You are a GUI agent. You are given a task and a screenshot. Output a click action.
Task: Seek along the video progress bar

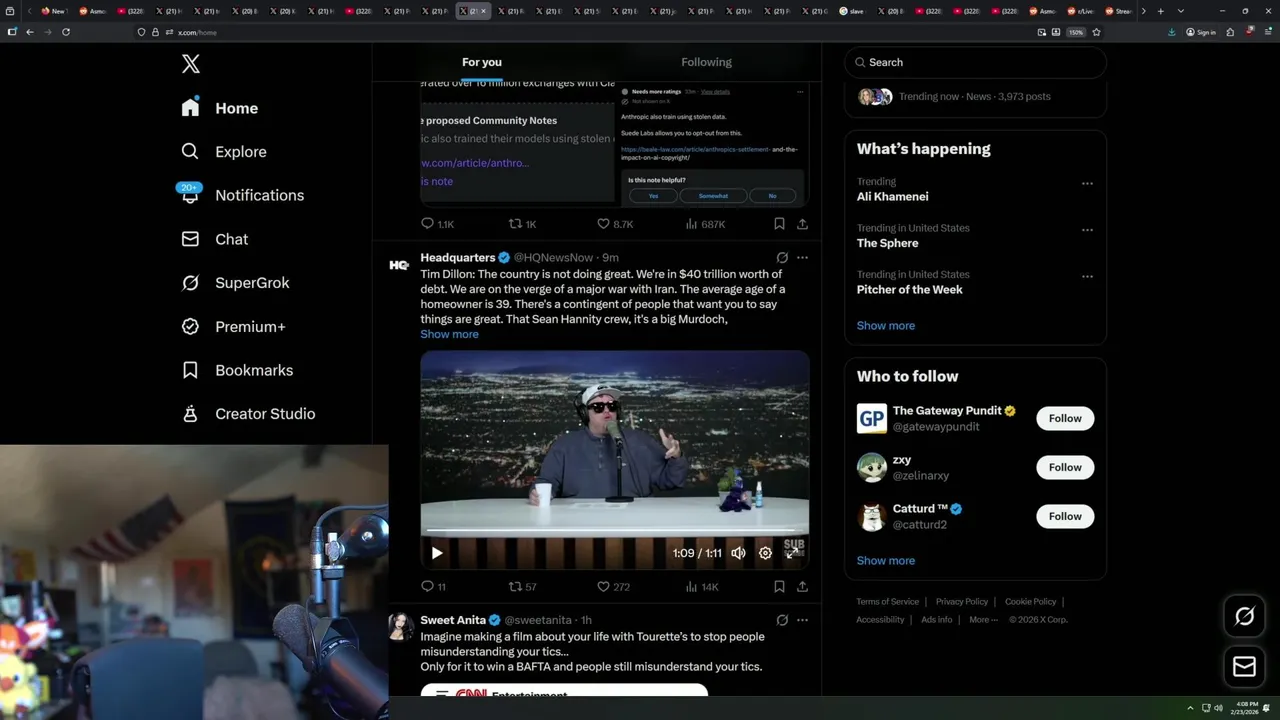point(614,531)
